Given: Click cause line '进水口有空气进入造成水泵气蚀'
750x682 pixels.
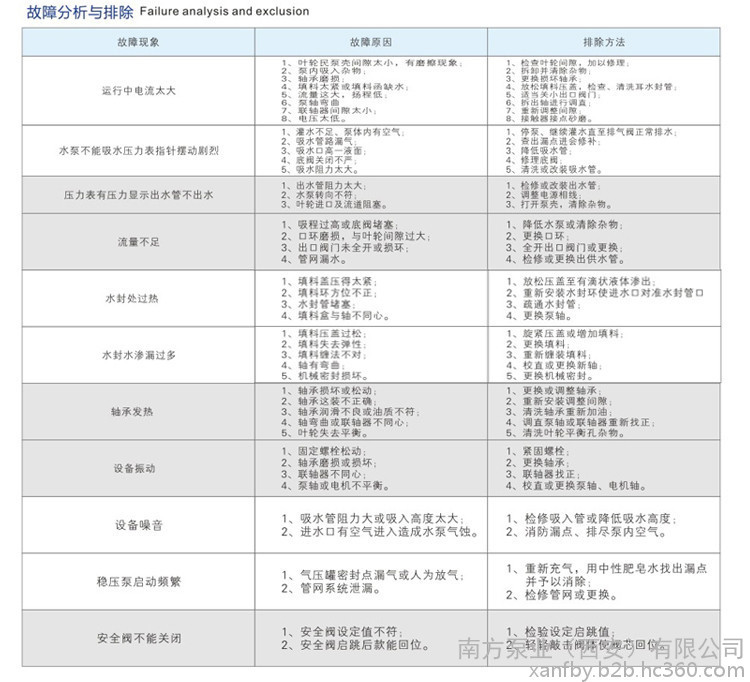Looking at the screenshot, I should click(x=380, y=531).
